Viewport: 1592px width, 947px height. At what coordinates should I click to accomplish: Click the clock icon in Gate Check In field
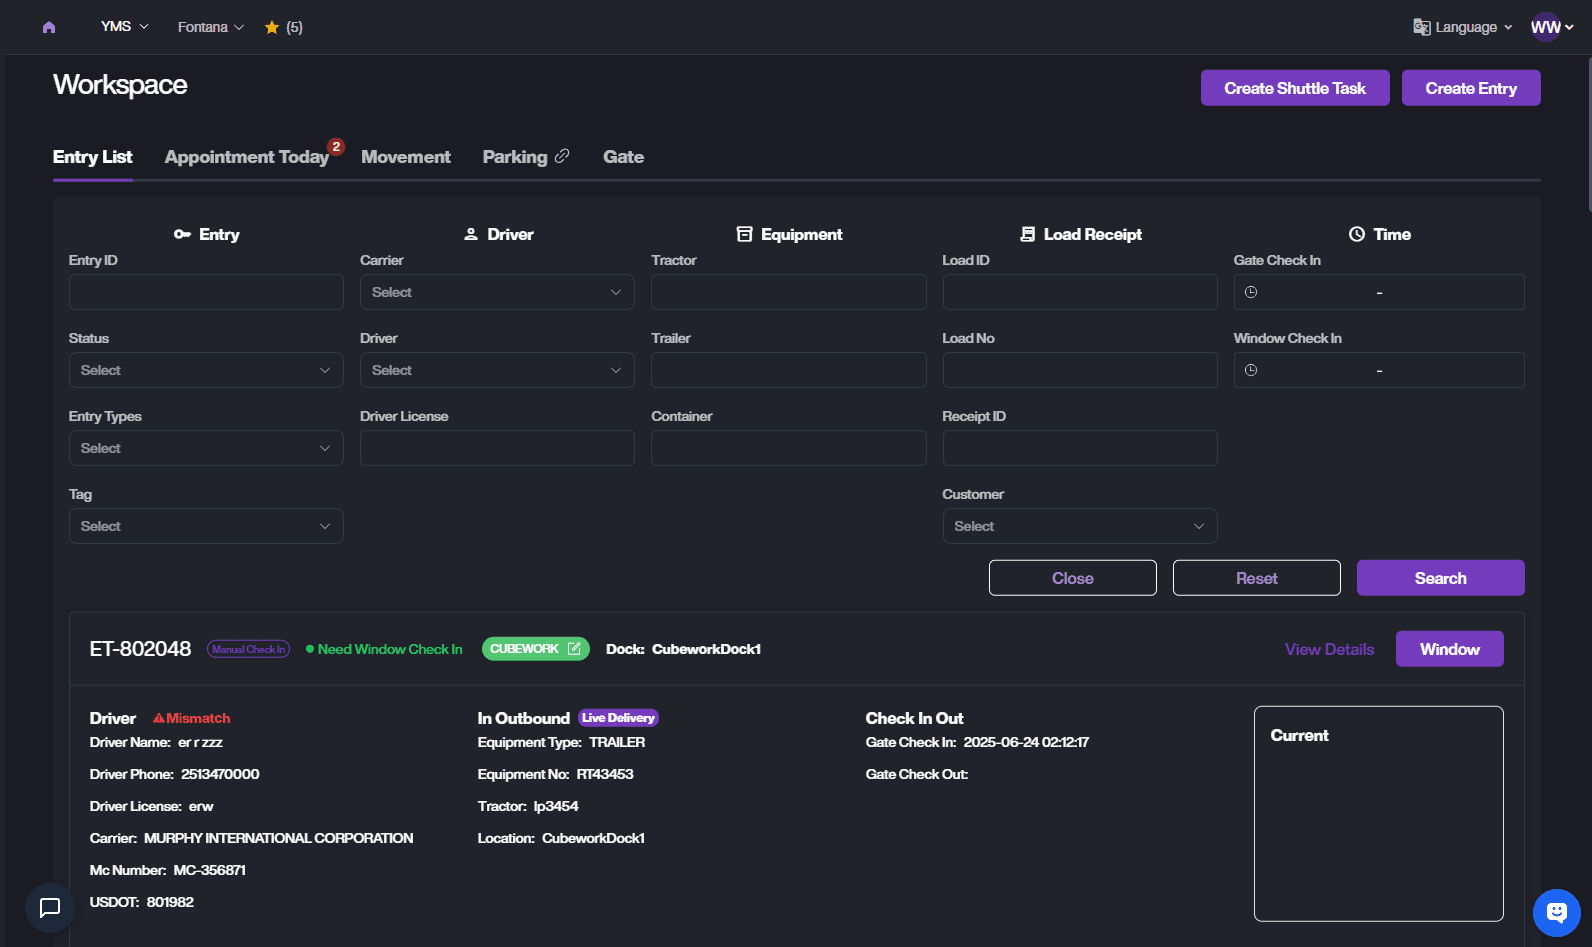click(1251, 292)
